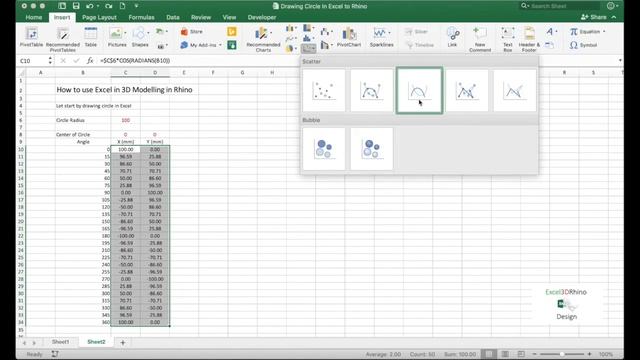Image resolution: width=640 pixels, height=360 pixels.
Task: Switch to the Data tab
Action: point(173,17)
